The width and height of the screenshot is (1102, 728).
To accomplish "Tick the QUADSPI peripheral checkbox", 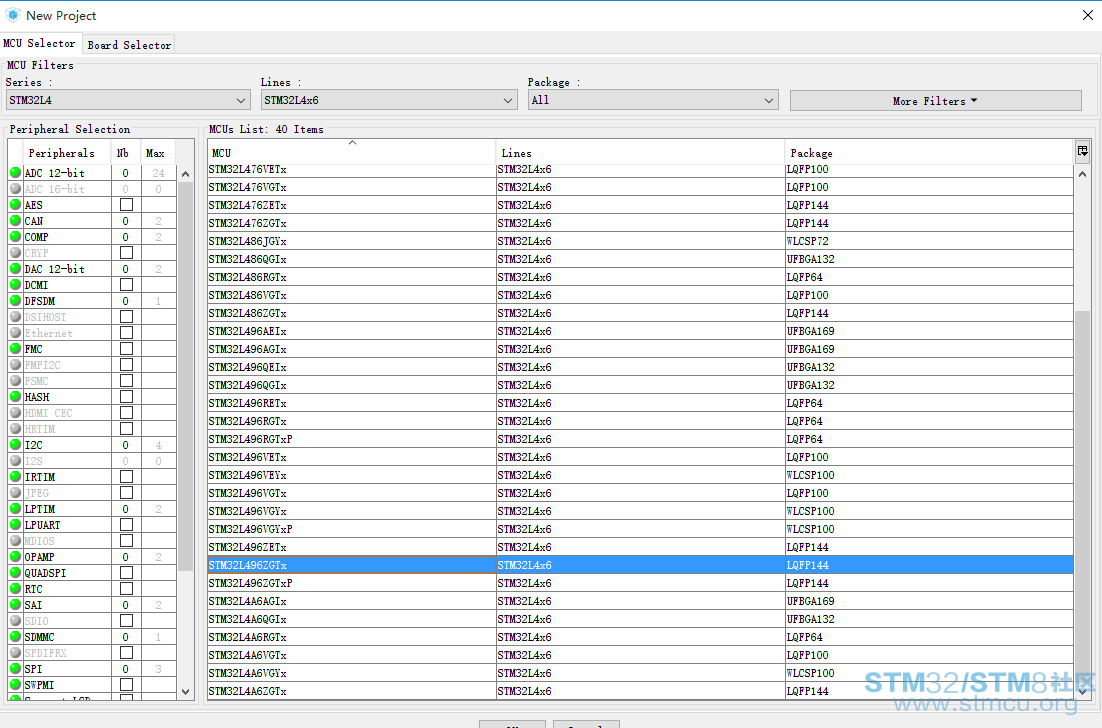I will pyautogui.click(x=127, y=573).
